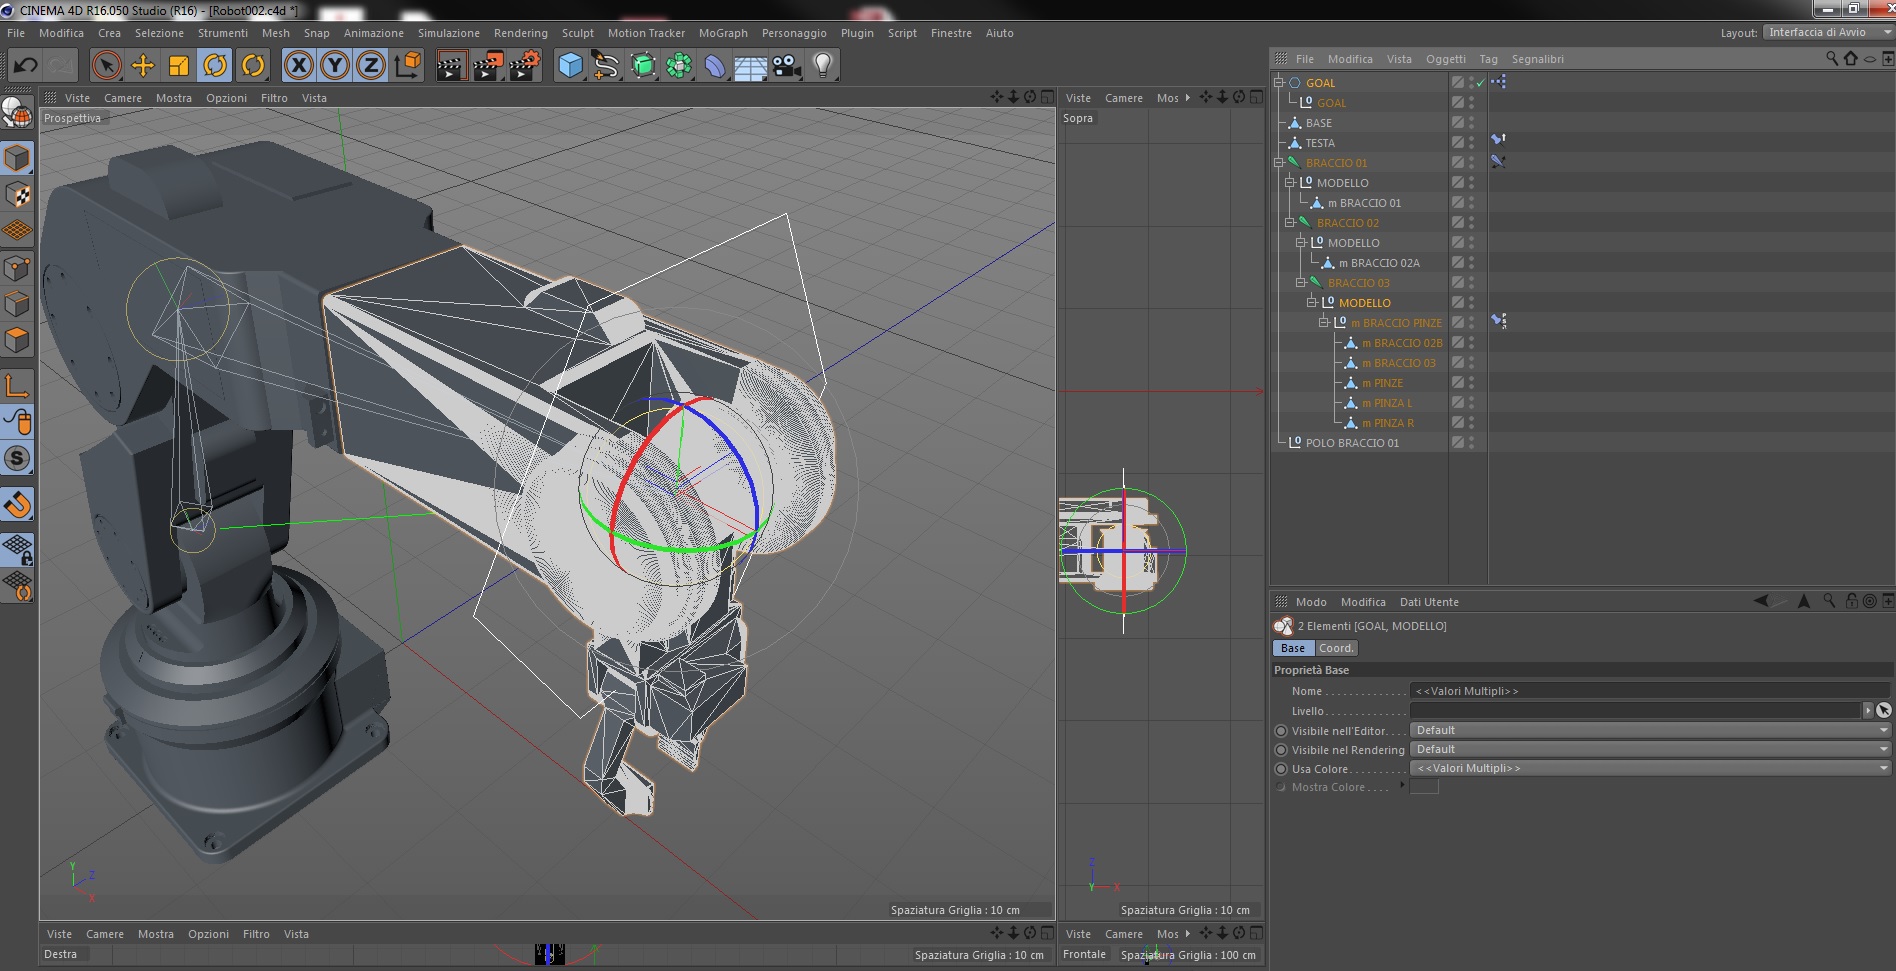Click the Undo arrow icon

pyautogui.click(x=25, y=66)
